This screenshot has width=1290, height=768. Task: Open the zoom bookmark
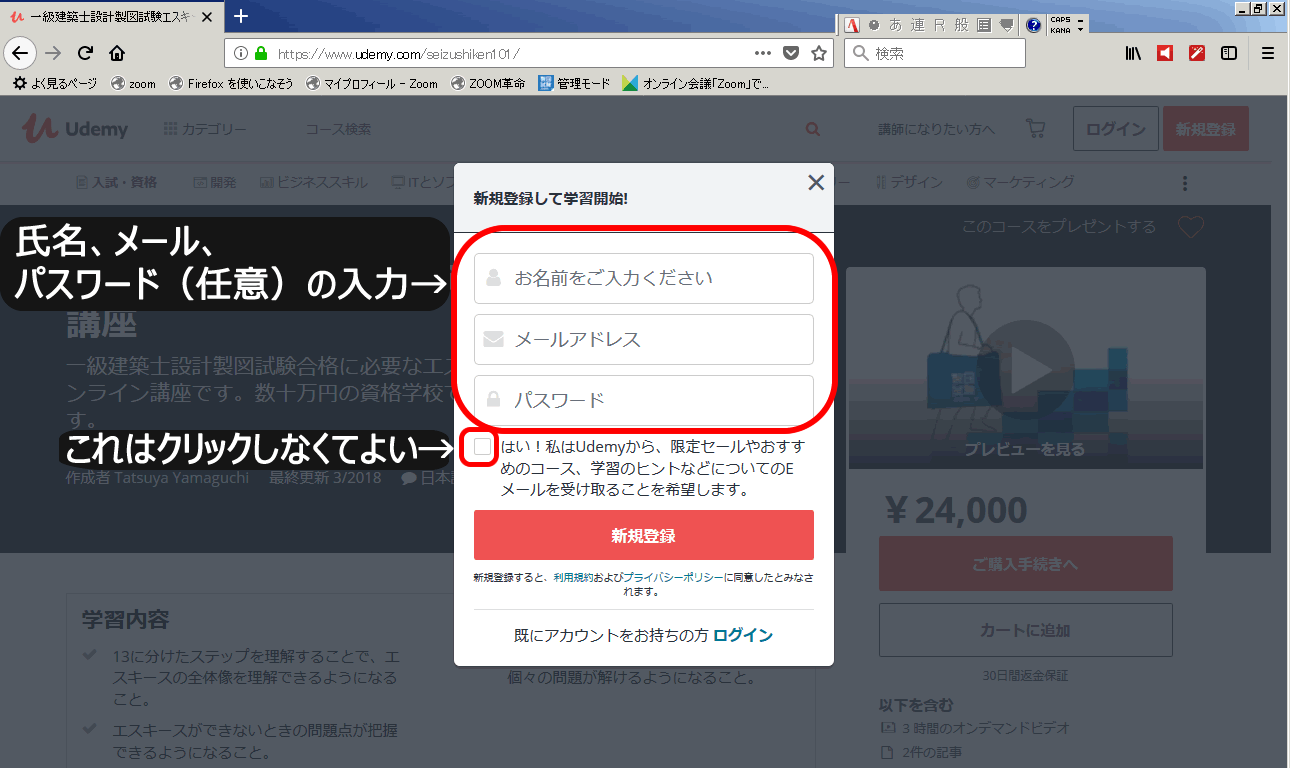[134, 84]
